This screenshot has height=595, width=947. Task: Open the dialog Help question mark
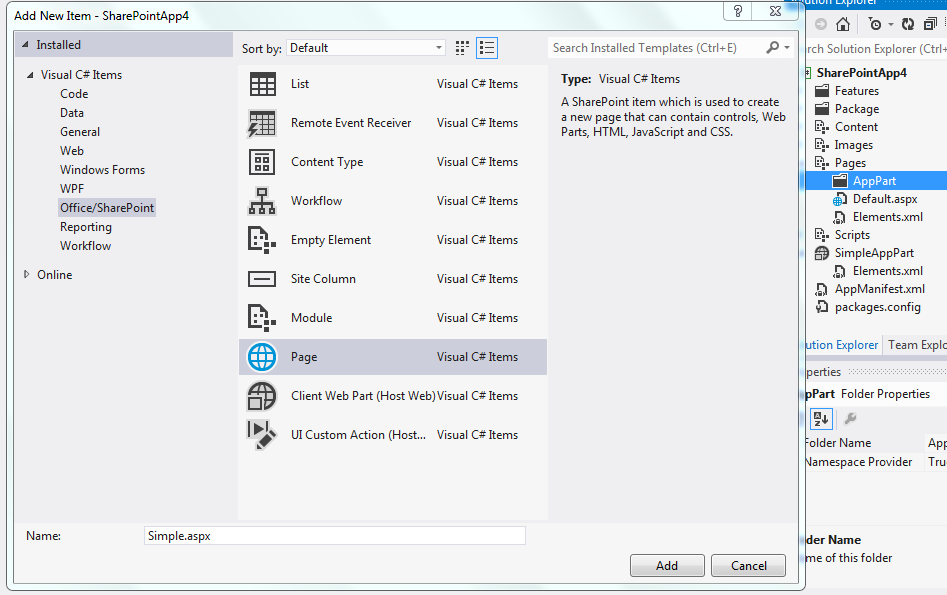point(737,11)
